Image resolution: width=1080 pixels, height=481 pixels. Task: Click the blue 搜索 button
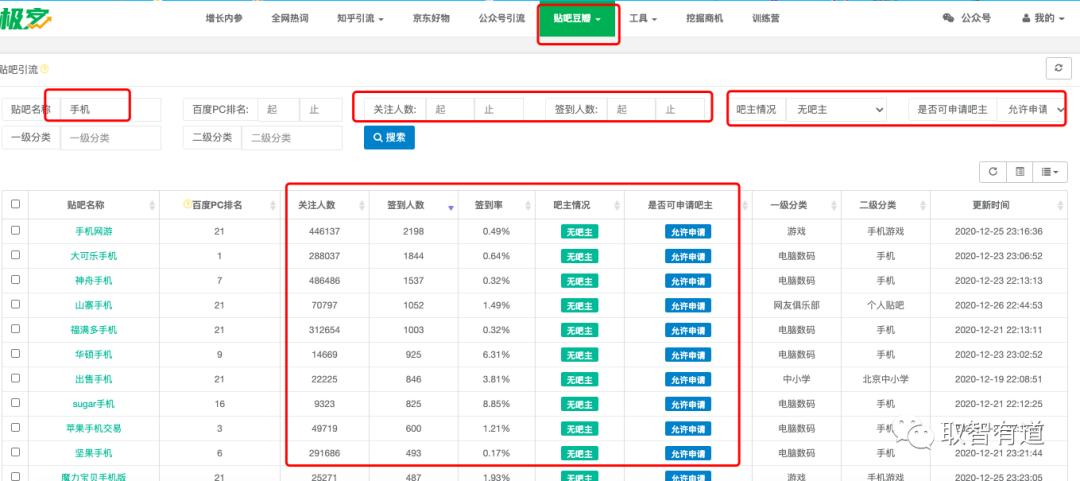tap(389, 137)
